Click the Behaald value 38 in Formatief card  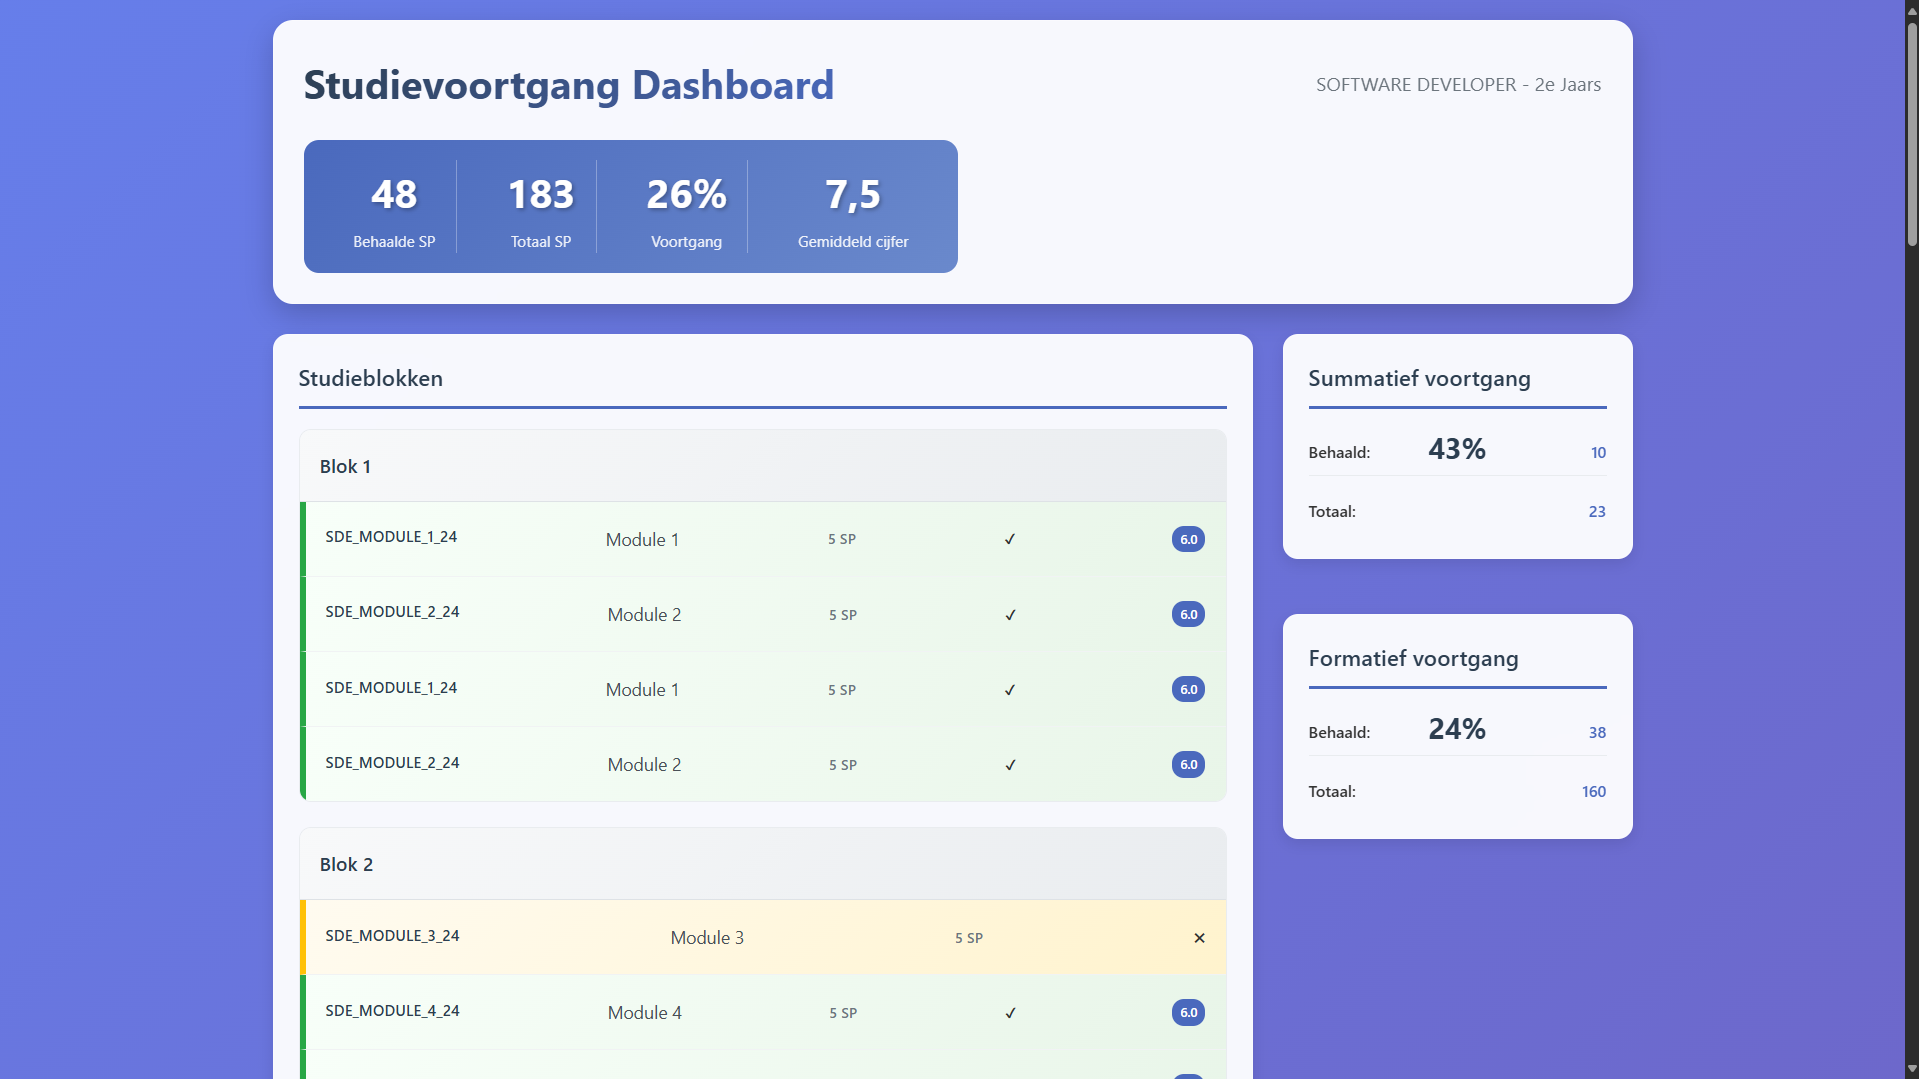[1597, 733]
